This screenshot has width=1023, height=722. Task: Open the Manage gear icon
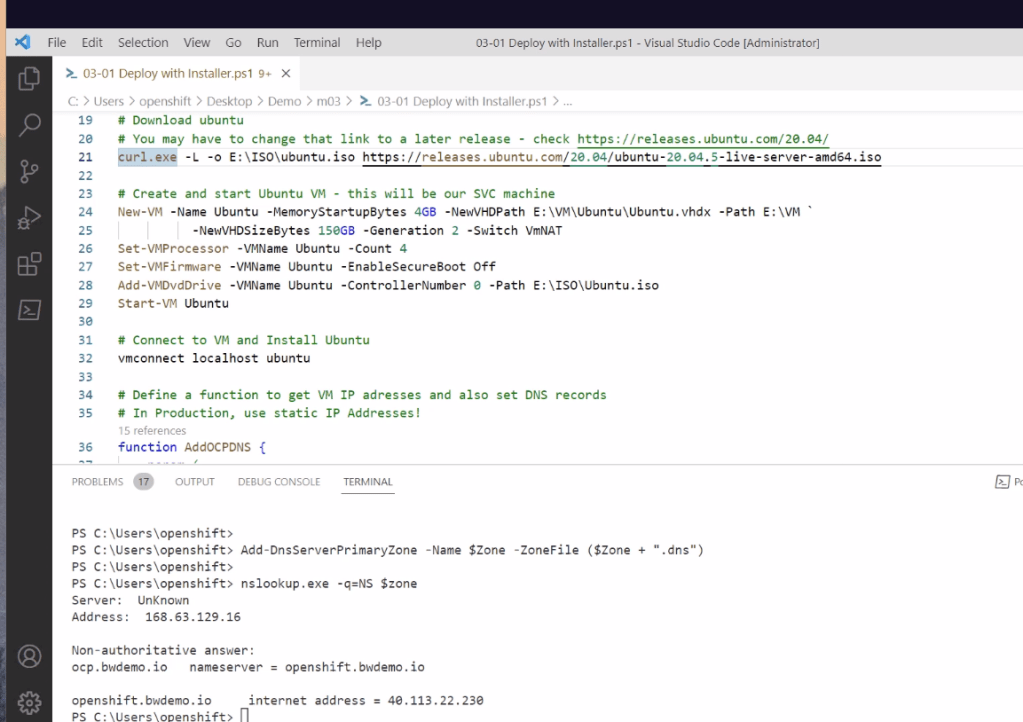pos(29,702)
